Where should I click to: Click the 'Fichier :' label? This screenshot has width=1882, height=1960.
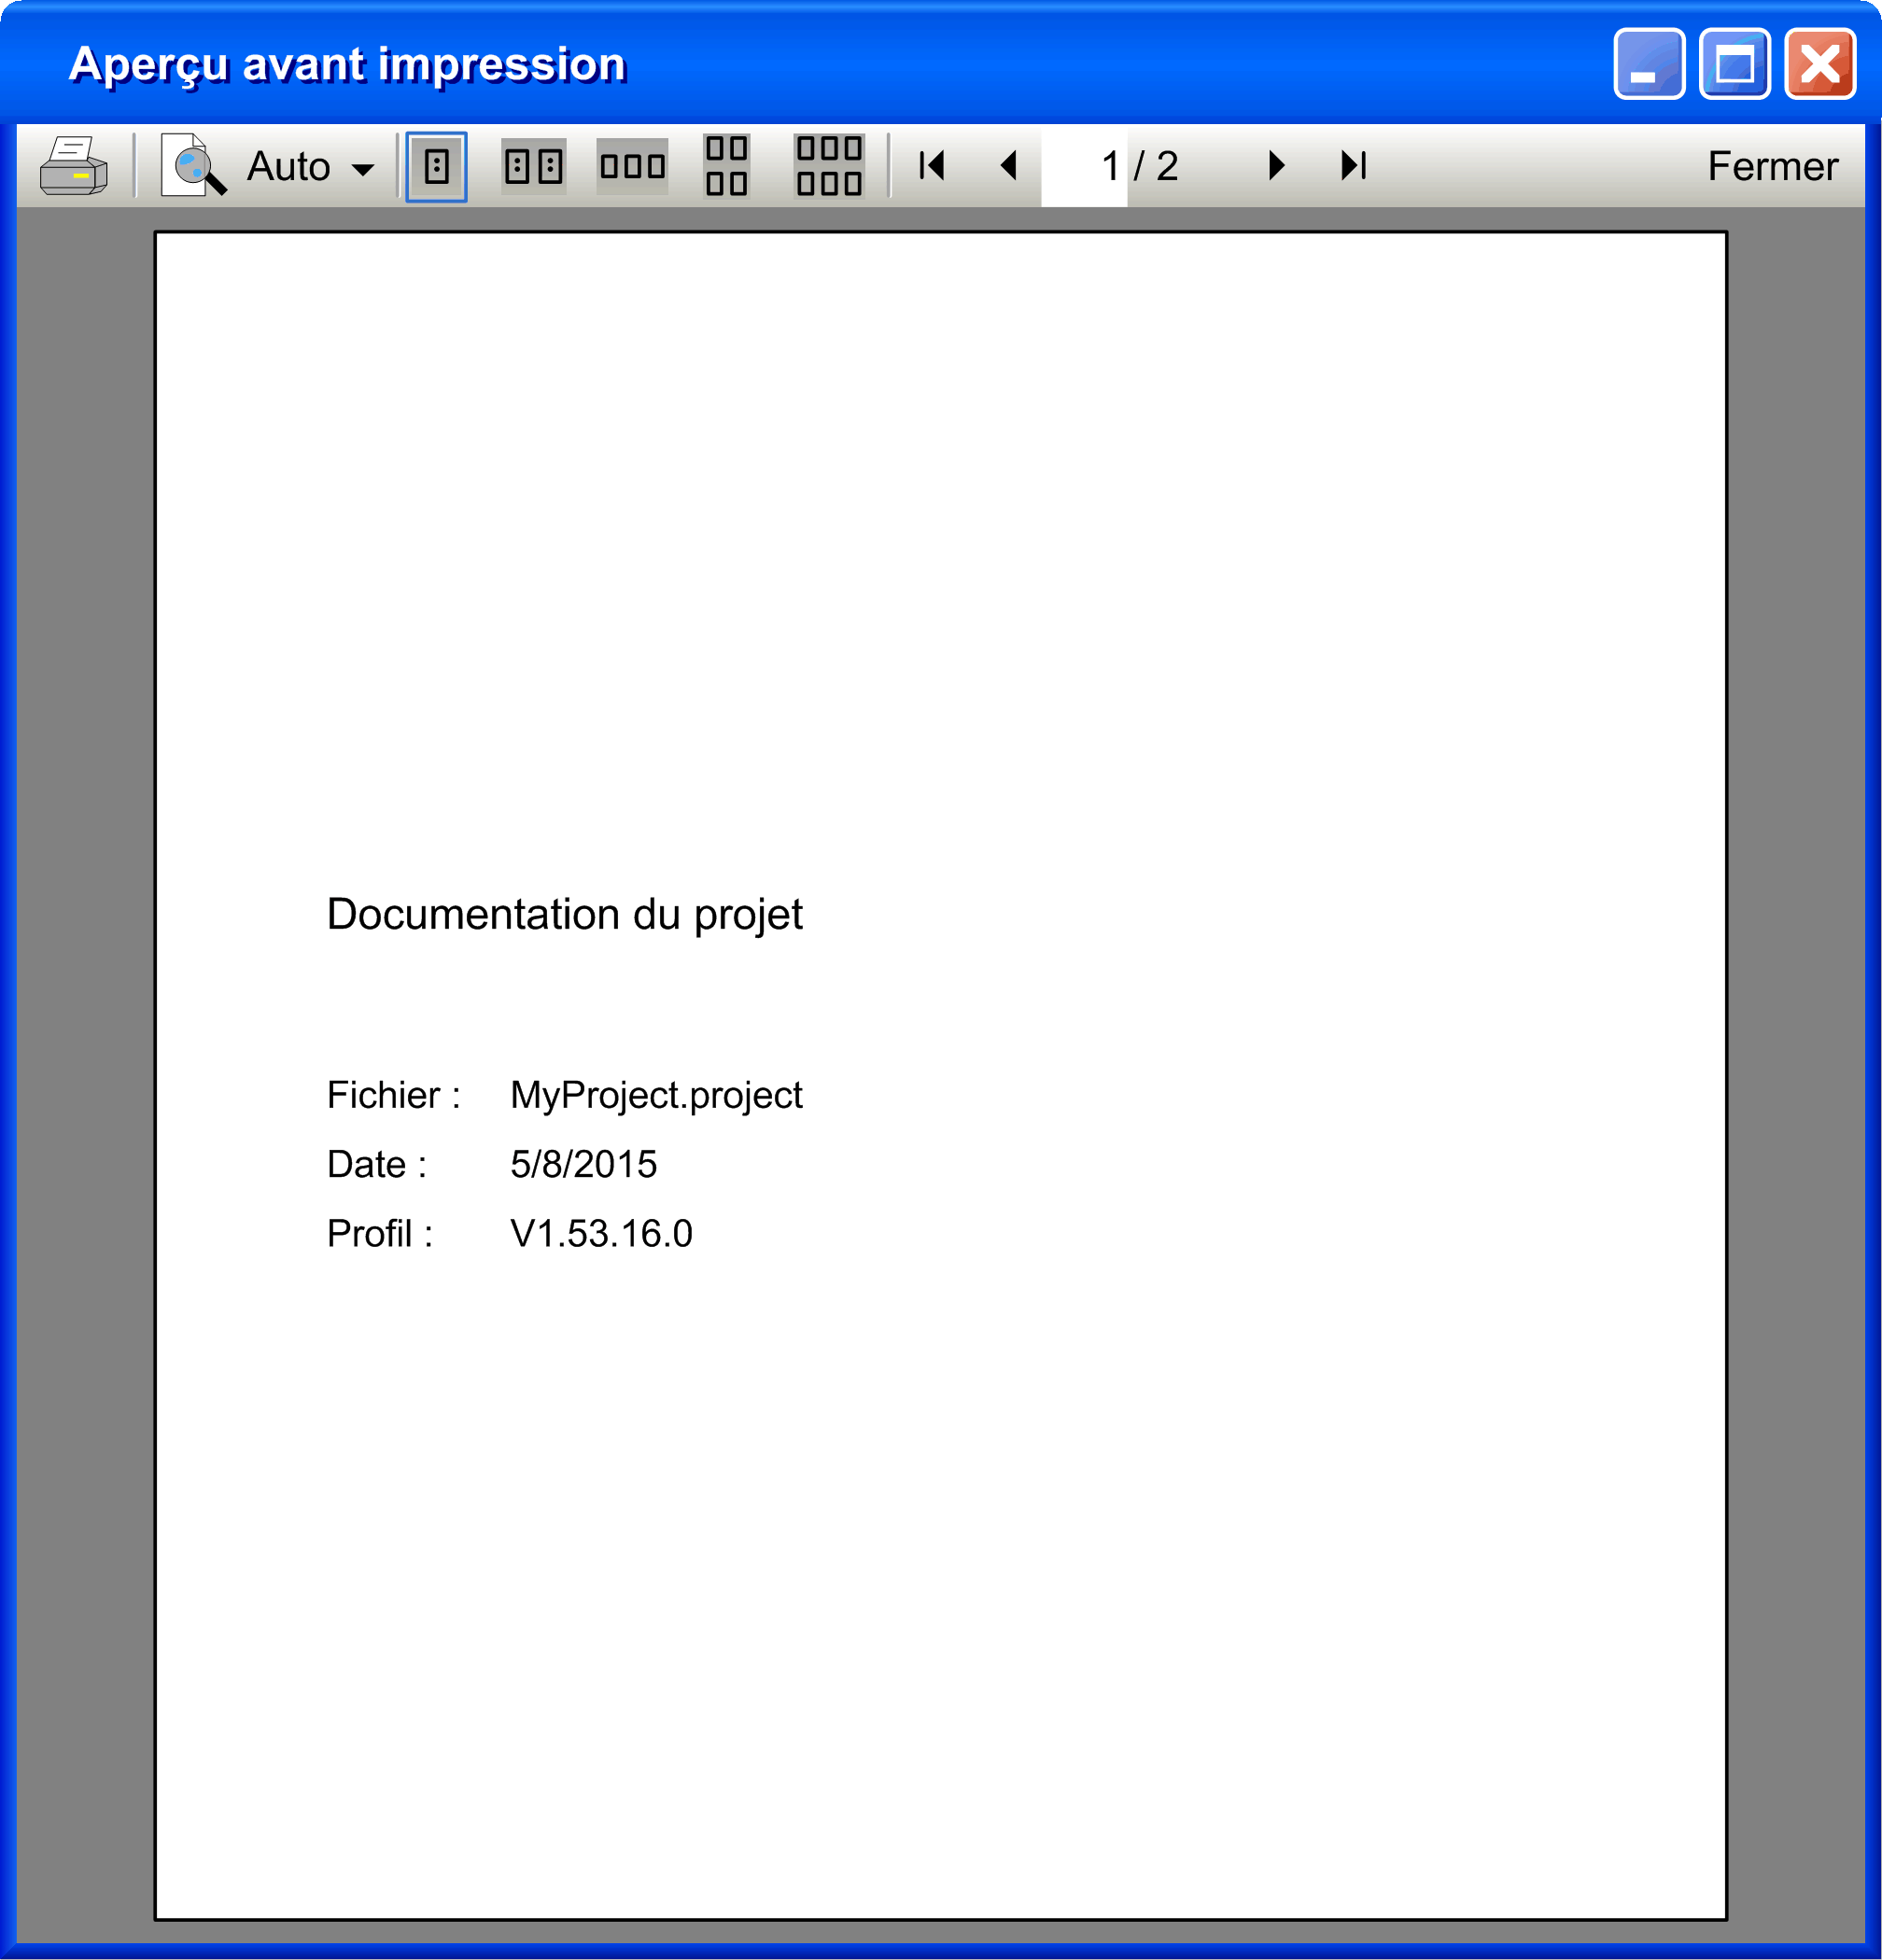click(394, 1096)
